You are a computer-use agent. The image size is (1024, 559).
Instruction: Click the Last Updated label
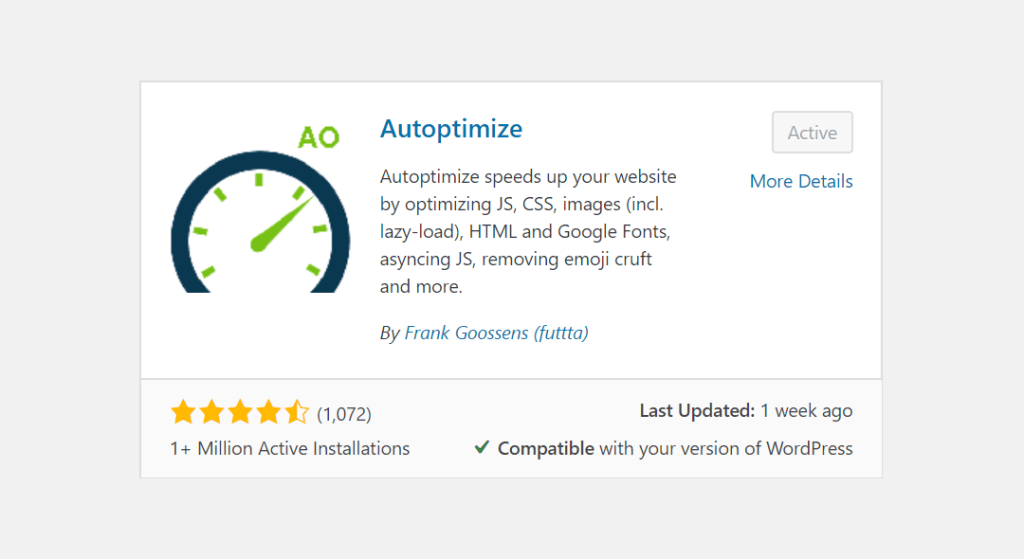tap(697, 411)
